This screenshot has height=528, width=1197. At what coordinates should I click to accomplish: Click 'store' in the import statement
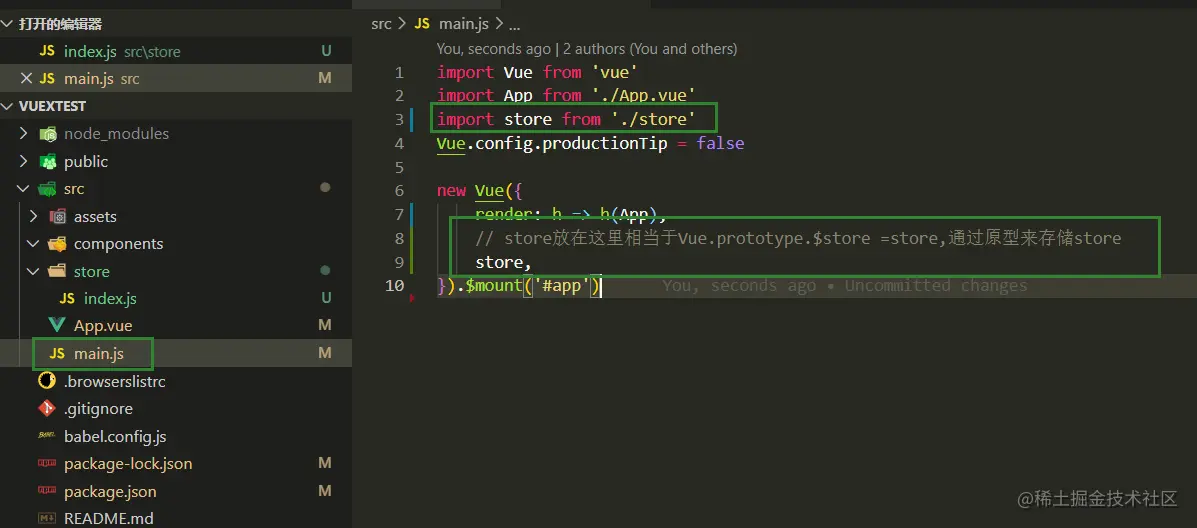point(528,120)
